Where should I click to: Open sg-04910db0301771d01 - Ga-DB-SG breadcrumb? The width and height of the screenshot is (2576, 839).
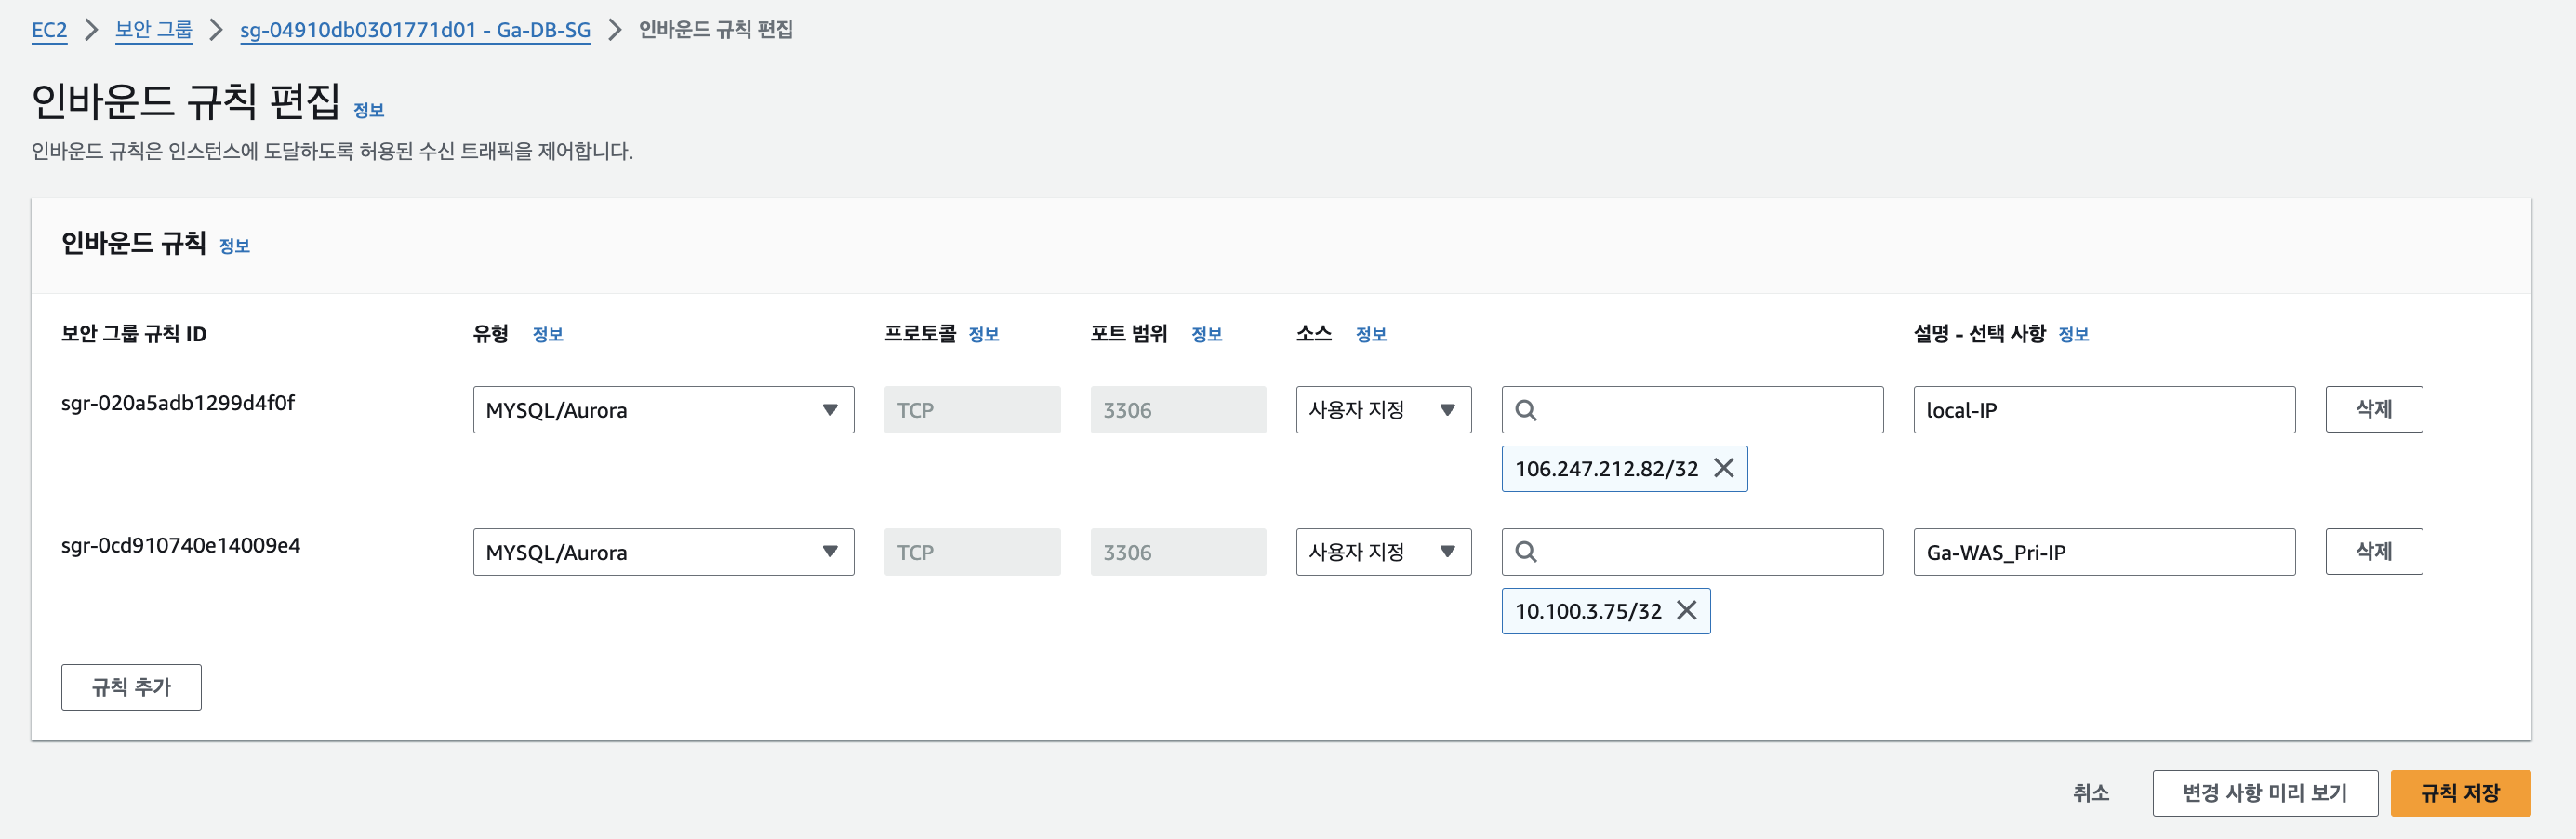(x=415, y=30)
